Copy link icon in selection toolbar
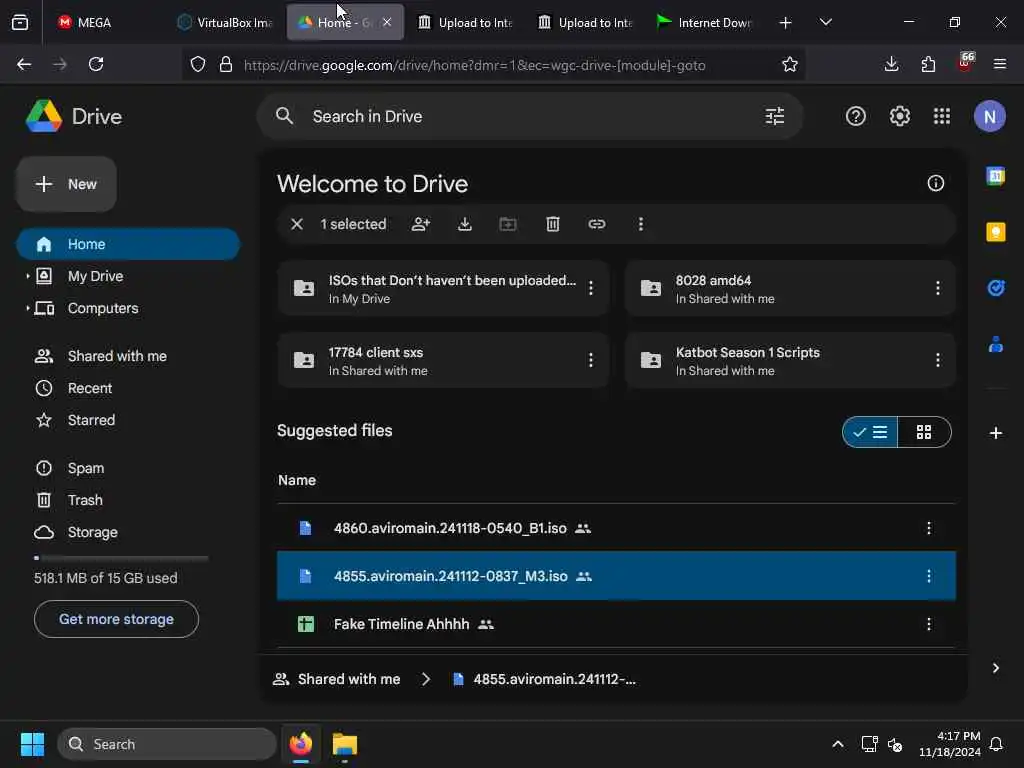The height and width of the screenshot is (768, 1024). point(596,224)
